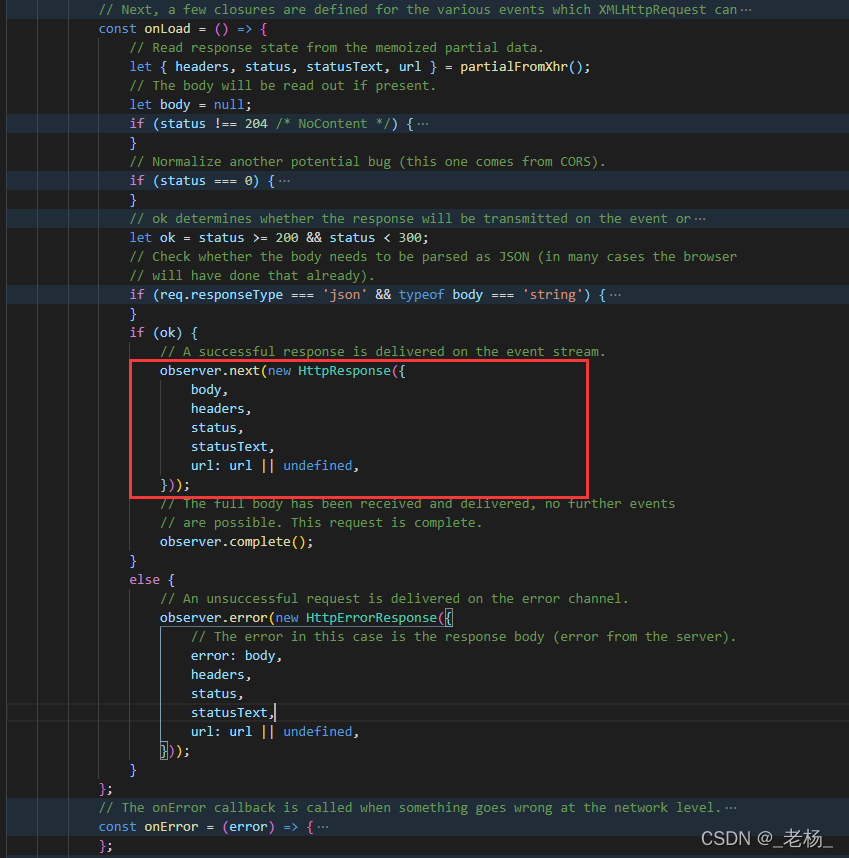849x858 pixels.
Task: Click 'HttpResponse' class name
Action: [x=344, y=371]
